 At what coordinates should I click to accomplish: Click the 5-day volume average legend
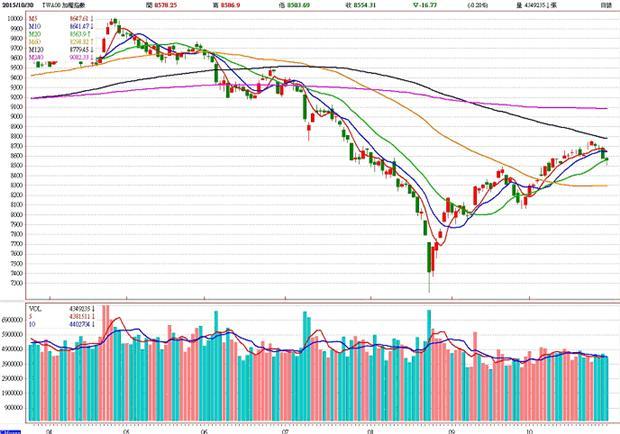(x=34, y=317)
